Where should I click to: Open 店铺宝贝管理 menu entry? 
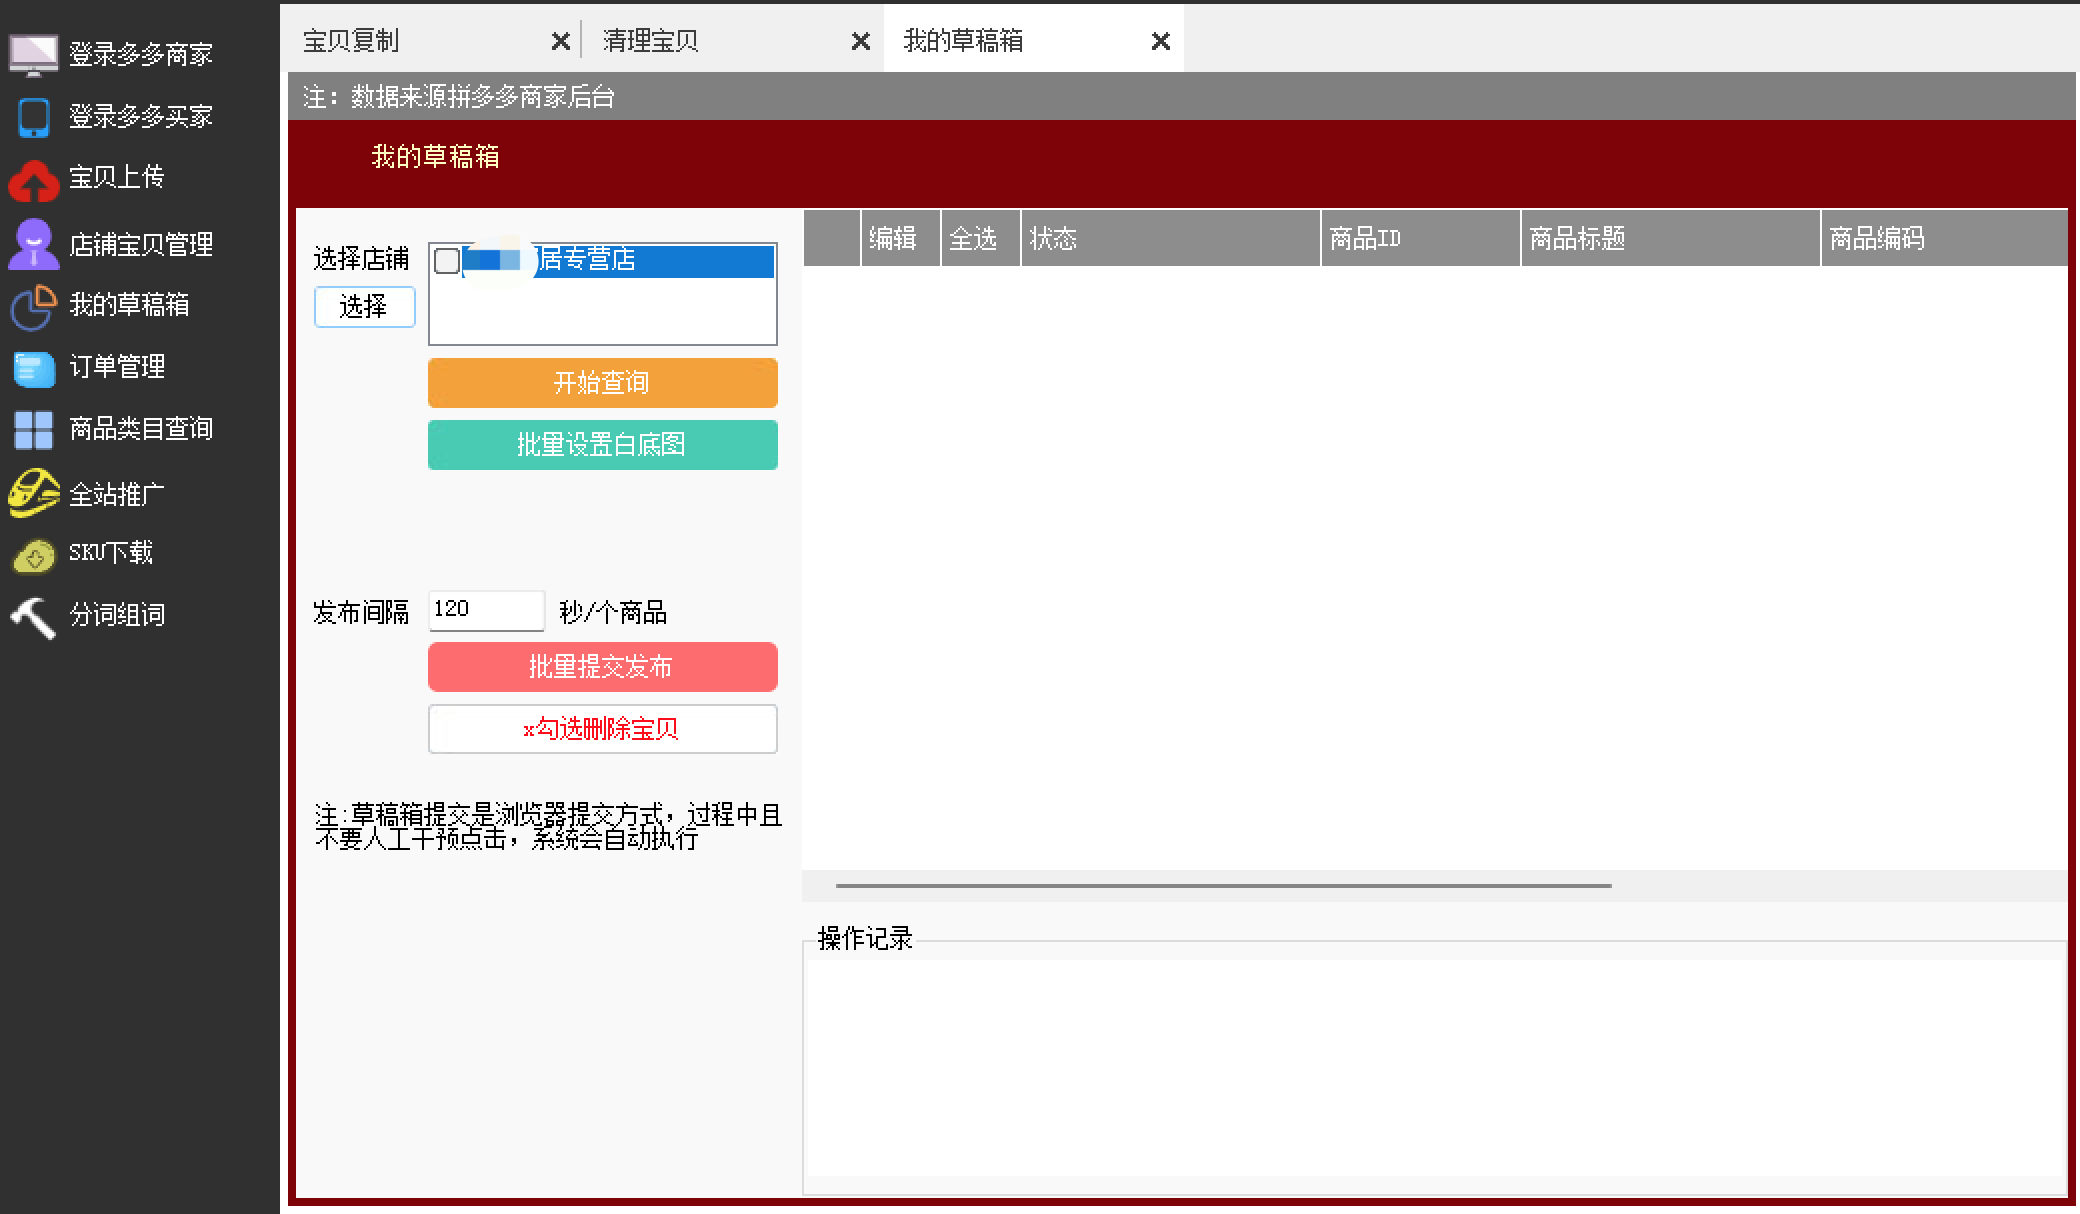pyautogui.click(x=140, y=244)
